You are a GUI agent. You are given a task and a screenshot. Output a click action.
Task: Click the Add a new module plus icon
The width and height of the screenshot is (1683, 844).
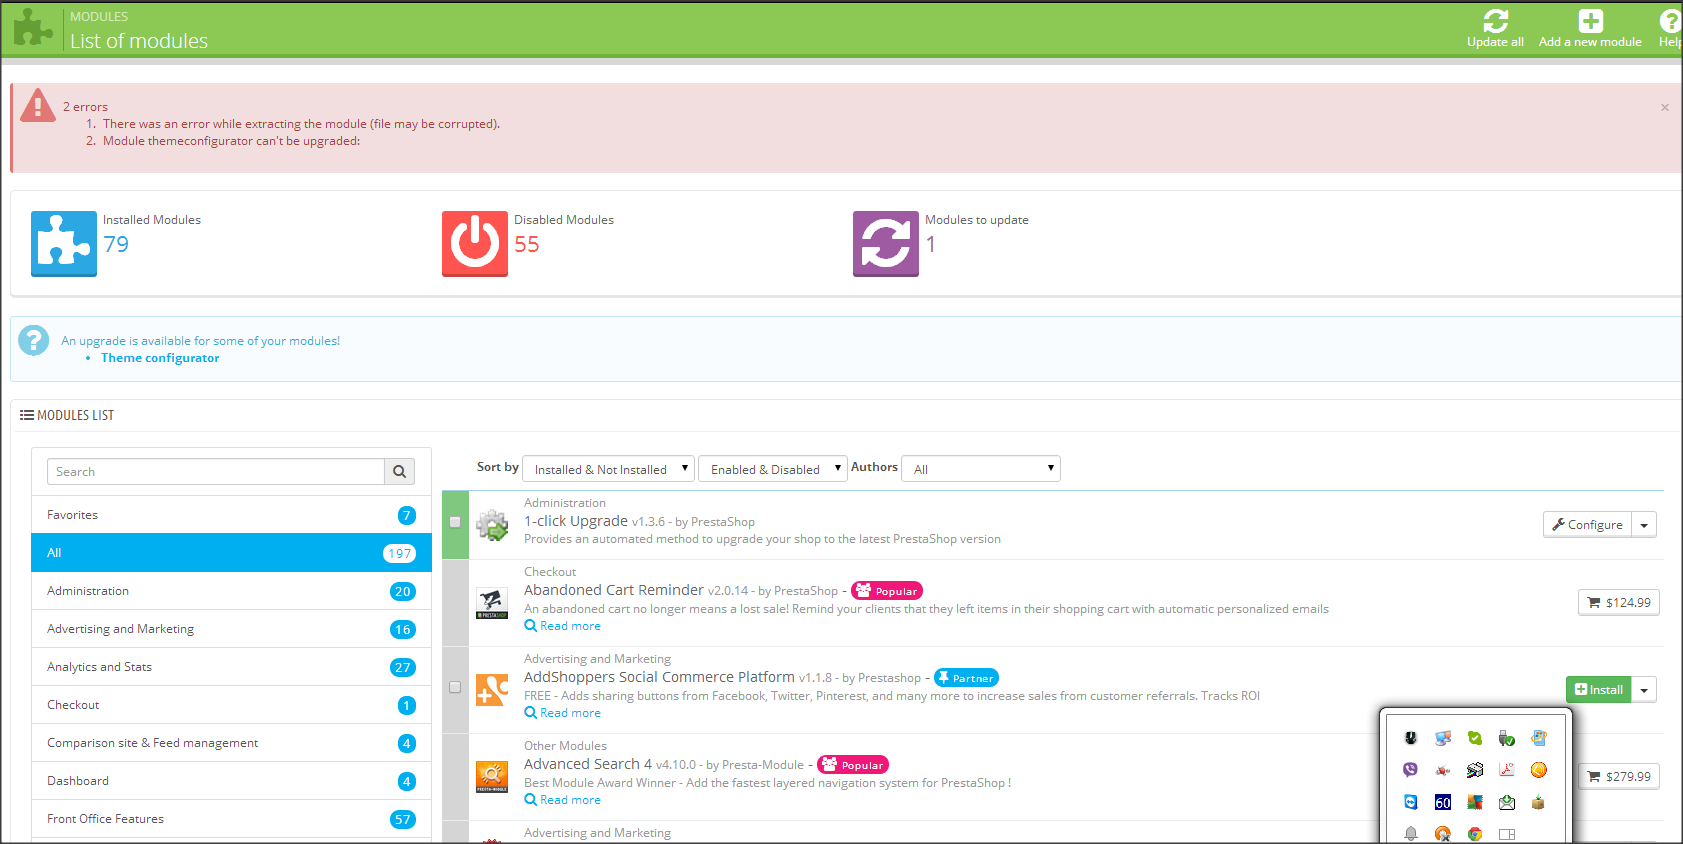[1590, 21]
